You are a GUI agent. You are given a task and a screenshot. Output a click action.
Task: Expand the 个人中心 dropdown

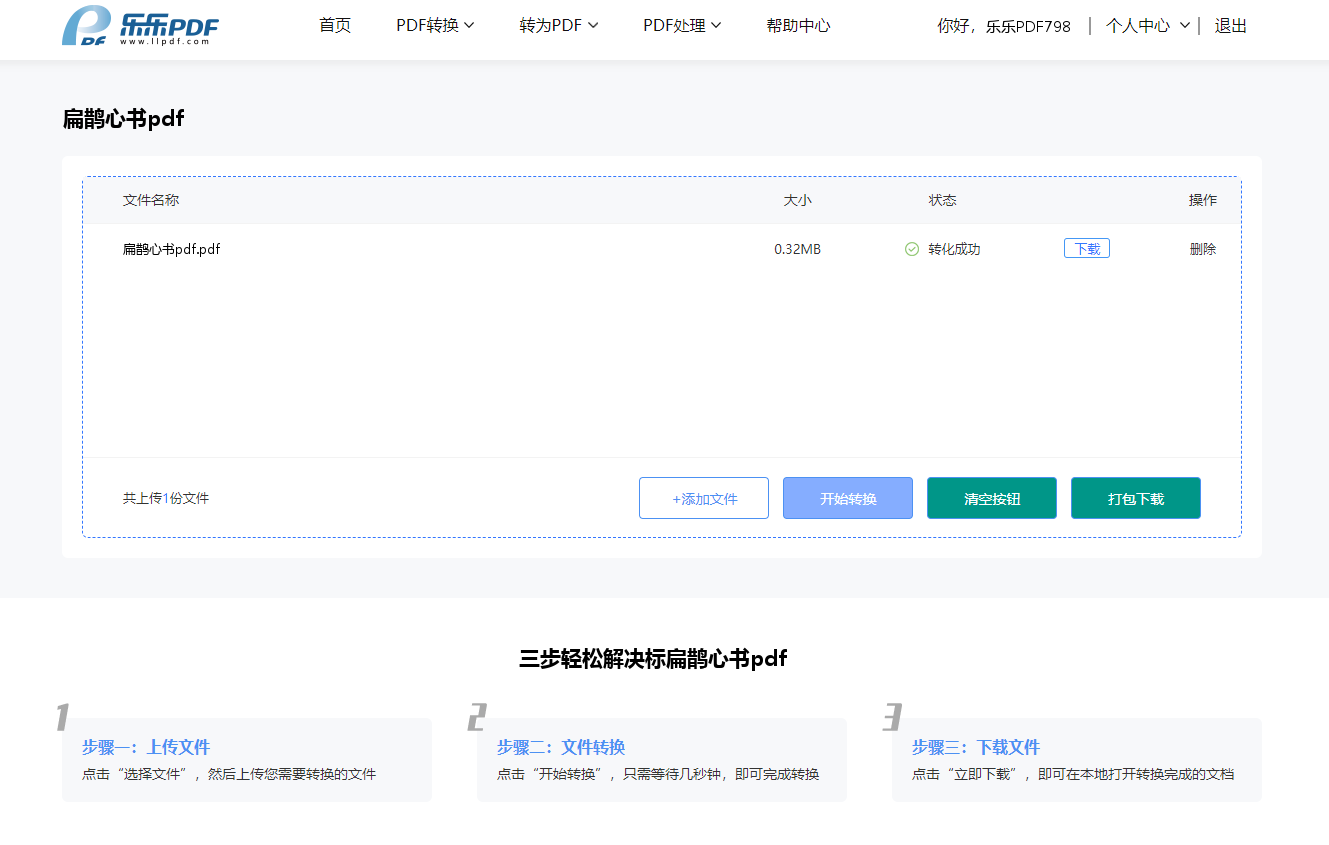click(1148, 26)
